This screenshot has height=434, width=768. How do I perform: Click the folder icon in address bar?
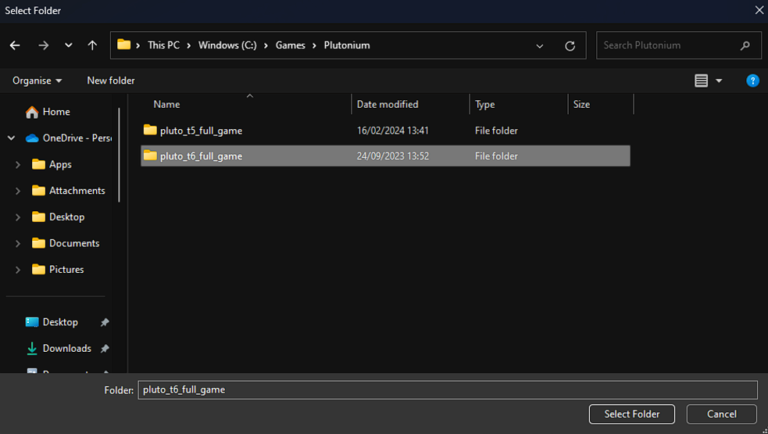pos(124,45)
